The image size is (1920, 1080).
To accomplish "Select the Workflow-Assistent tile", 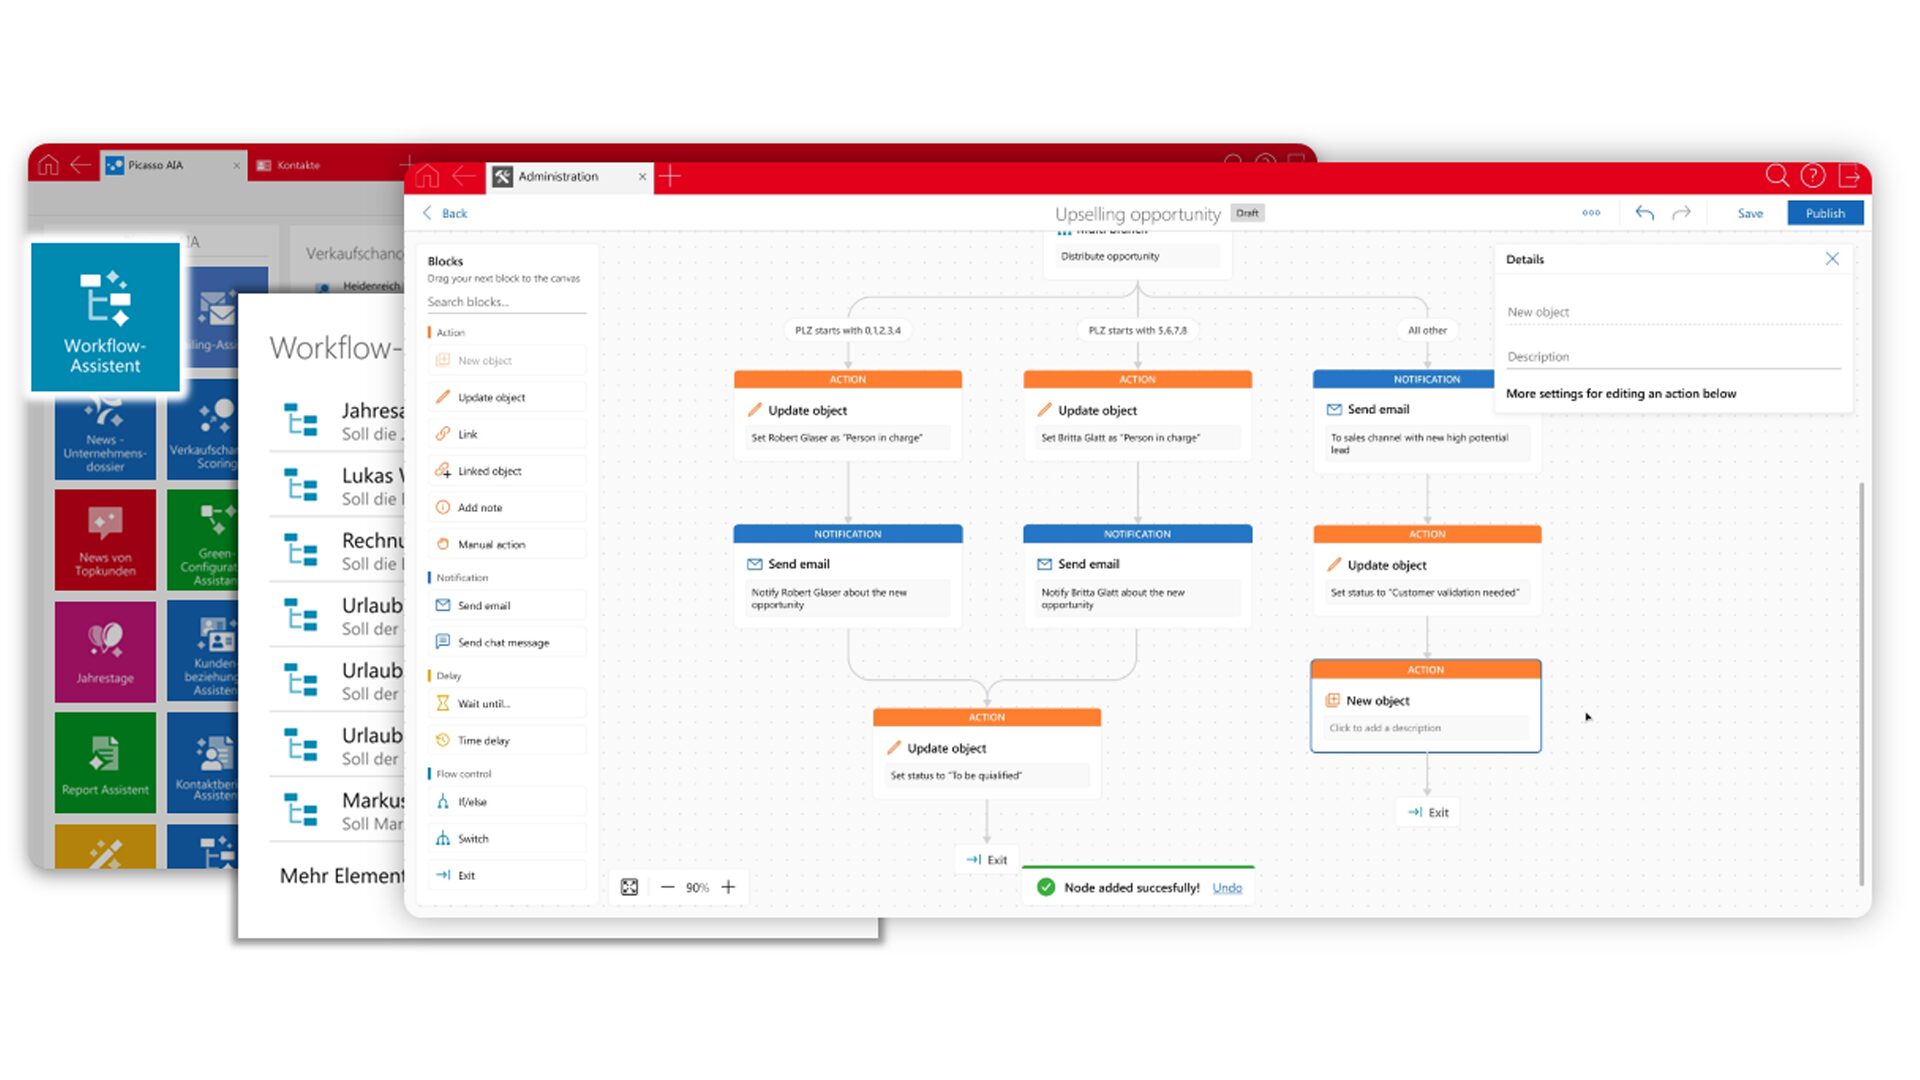I will pyautogui.click(x=105, y=317).
